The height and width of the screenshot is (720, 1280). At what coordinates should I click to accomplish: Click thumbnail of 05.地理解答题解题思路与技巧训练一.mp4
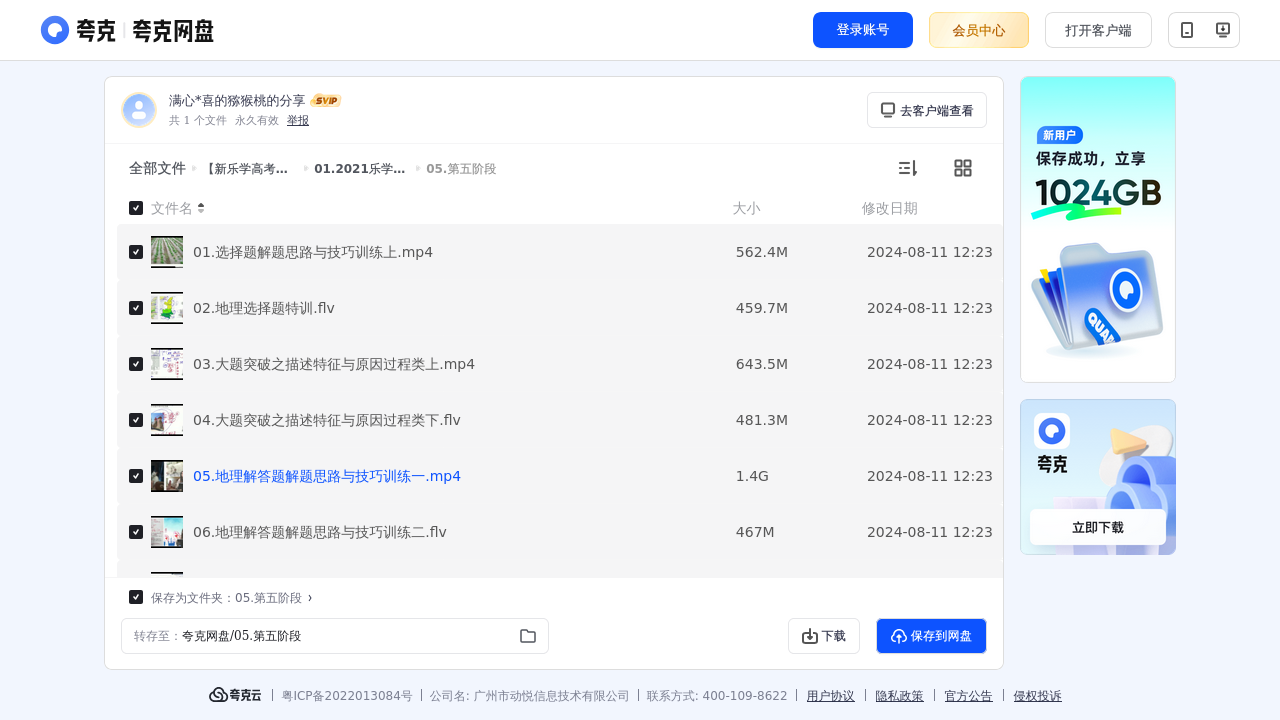[x=167, y=476]
